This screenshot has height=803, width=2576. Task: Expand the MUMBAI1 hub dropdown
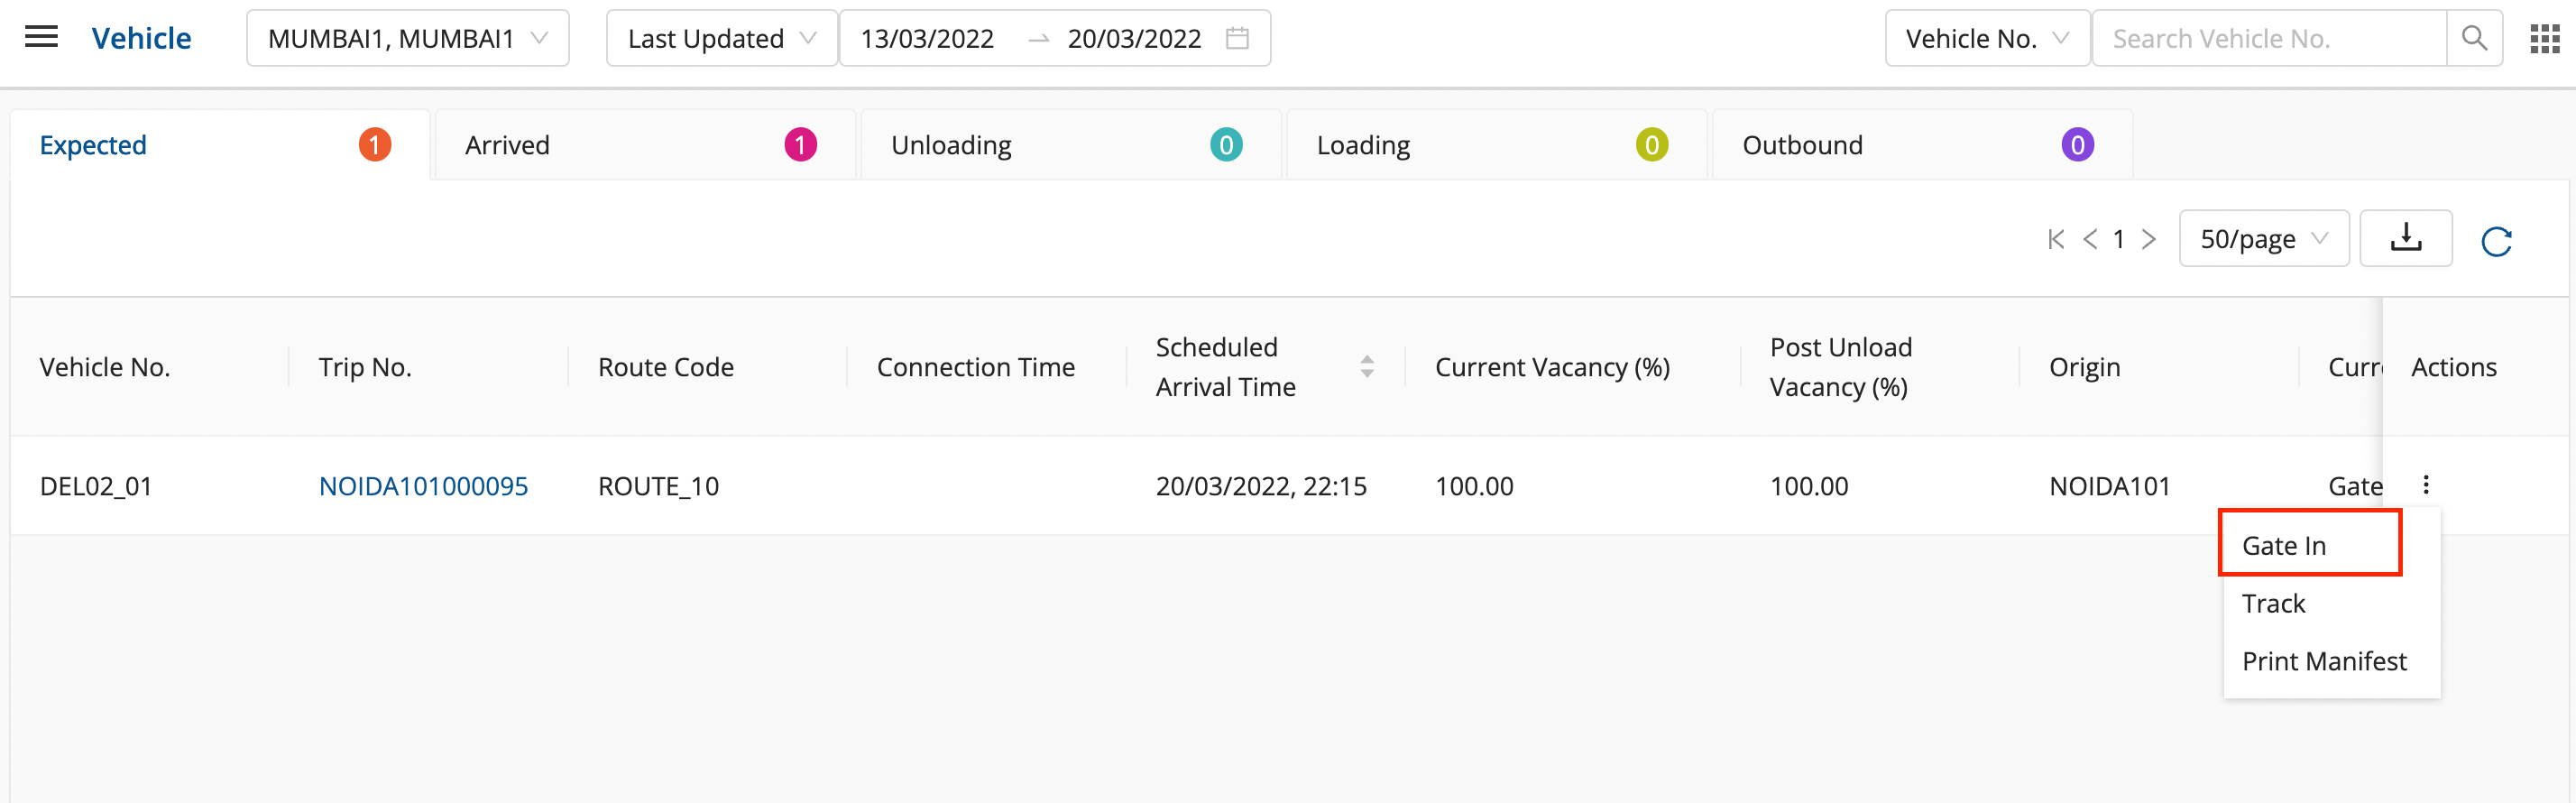click(407, 38)
